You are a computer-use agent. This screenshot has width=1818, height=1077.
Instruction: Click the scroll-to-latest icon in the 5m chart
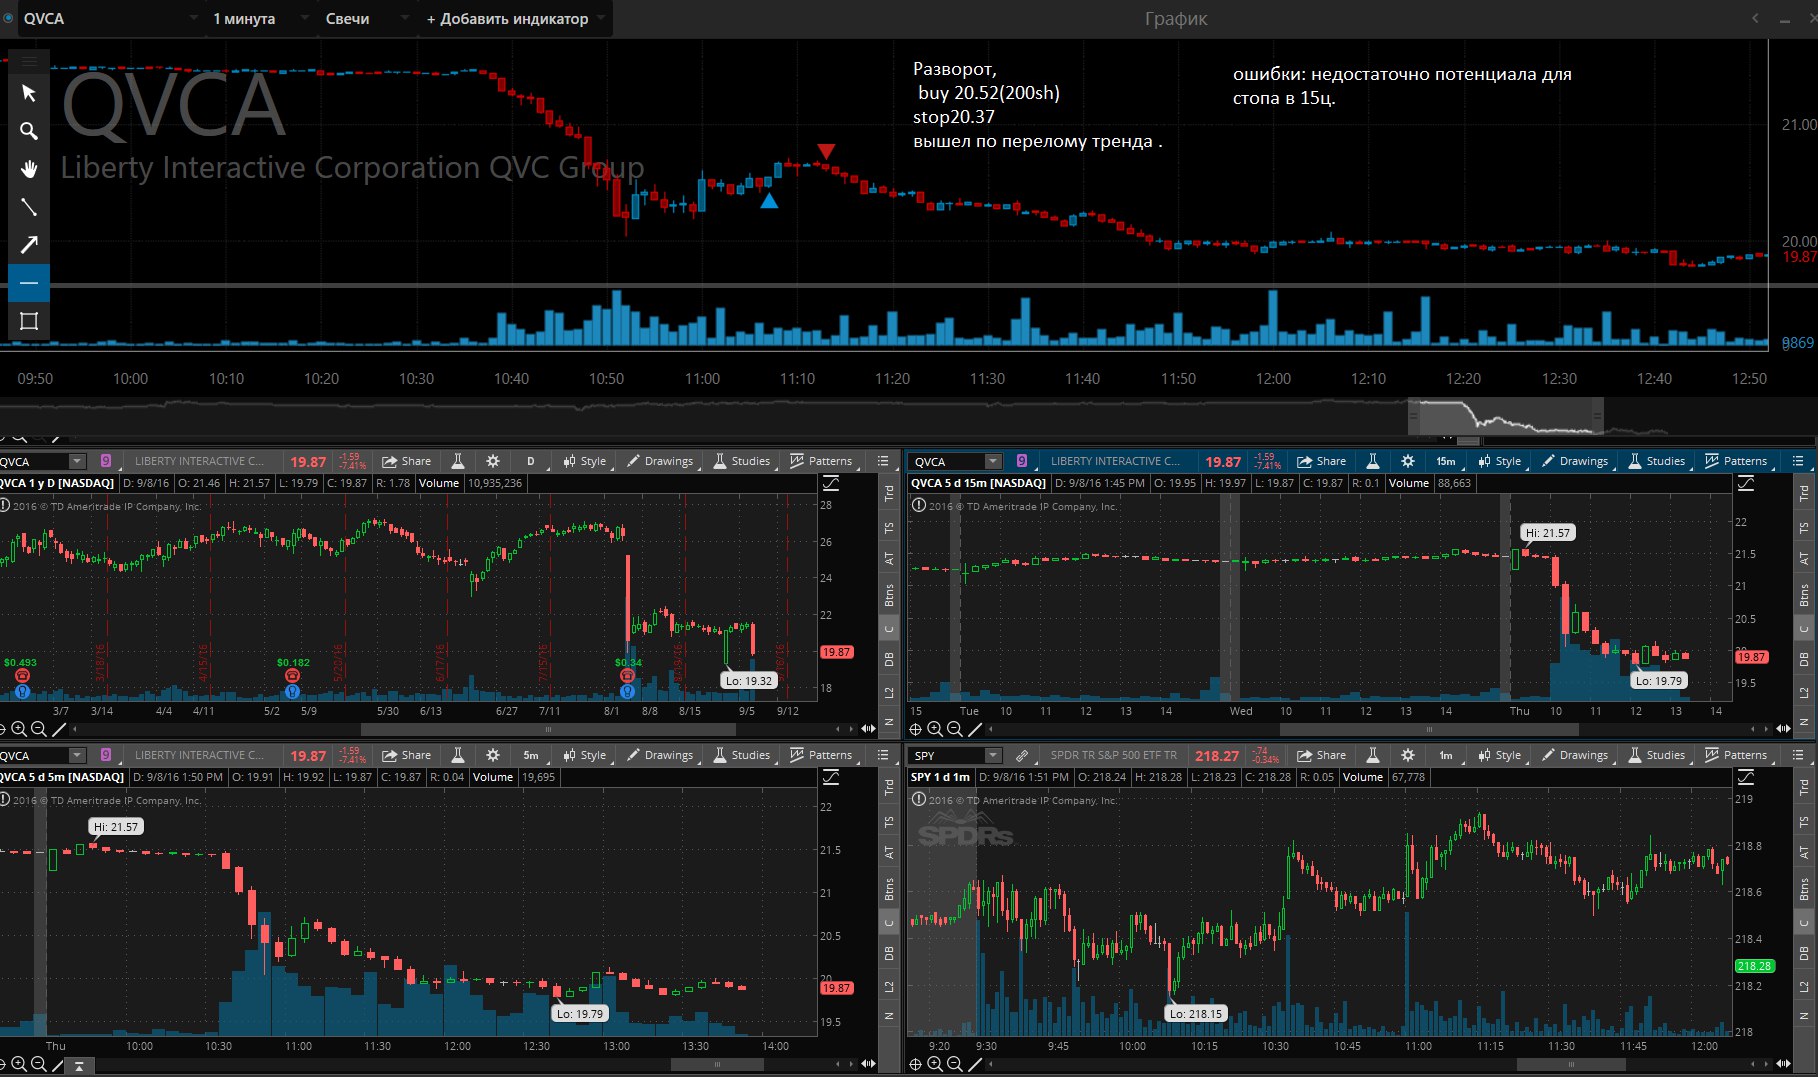[79, 1065]
